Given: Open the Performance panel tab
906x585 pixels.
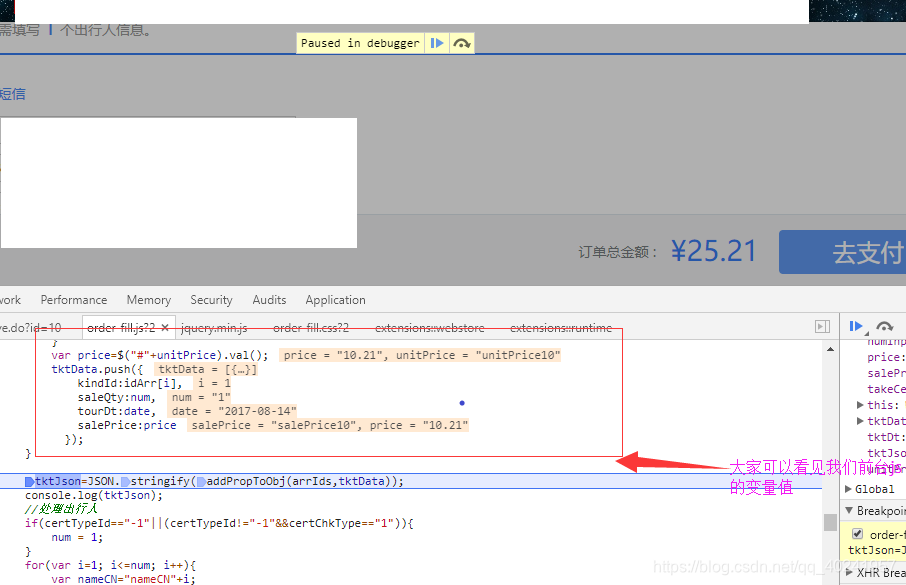Looking at the screenshot, I should (74, 300).
